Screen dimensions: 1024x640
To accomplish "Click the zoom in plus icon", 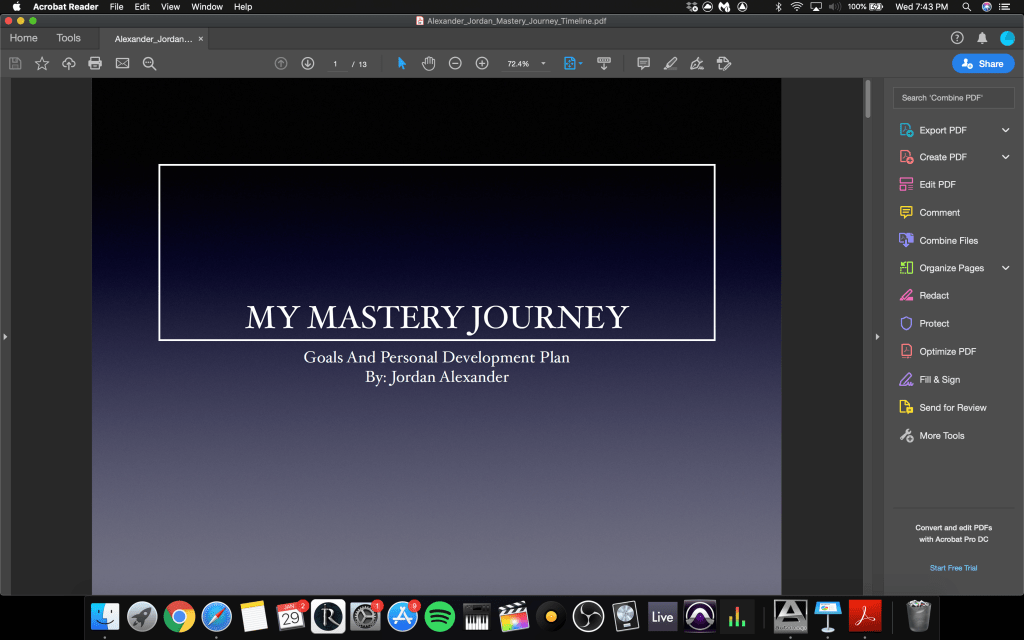I will point(482,63).
